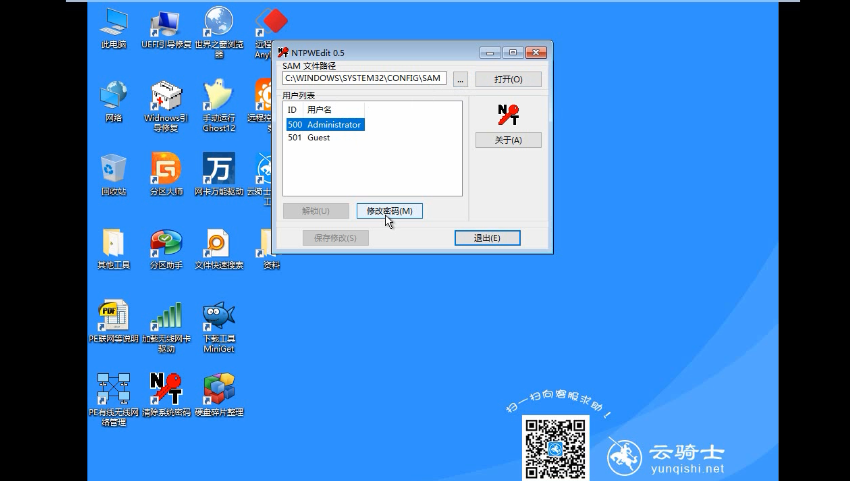Open 下载工具 MiniGet fish icon

pyautogui.click(x=219, y=328)
